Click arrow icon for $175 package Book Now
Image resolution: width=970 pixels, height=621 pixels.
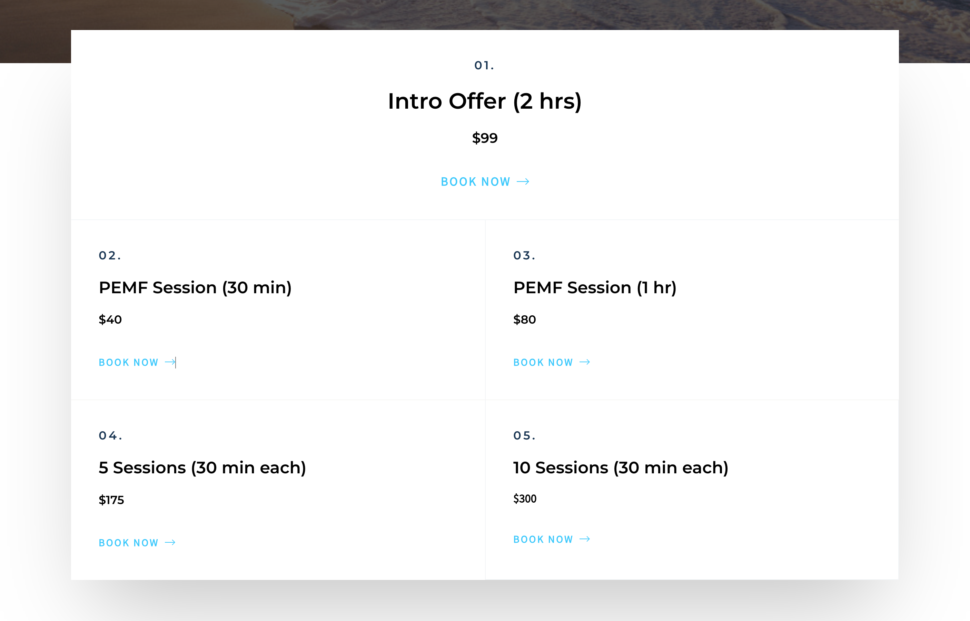170,543
